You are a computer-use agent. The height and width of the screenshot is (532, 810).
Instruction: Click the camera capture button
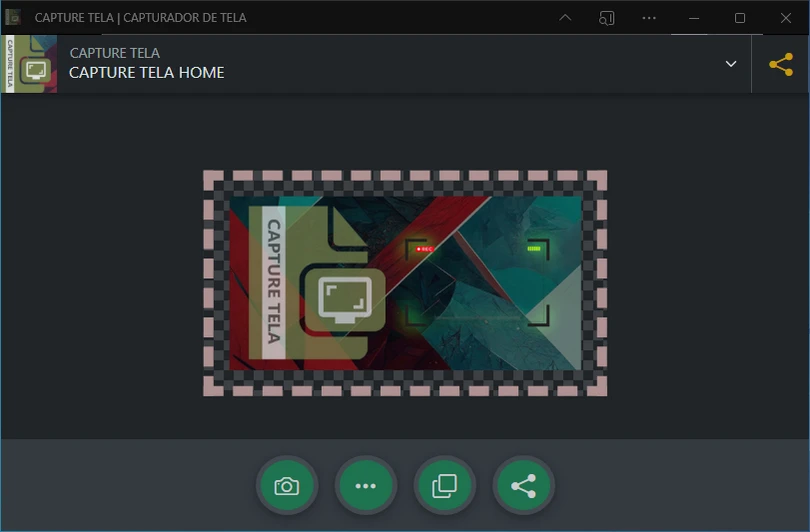[287, 486]
